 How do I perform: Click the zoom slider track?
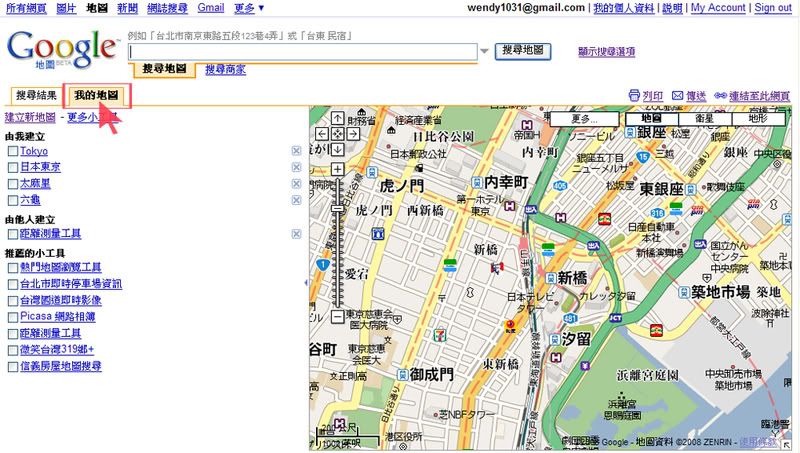338,260
